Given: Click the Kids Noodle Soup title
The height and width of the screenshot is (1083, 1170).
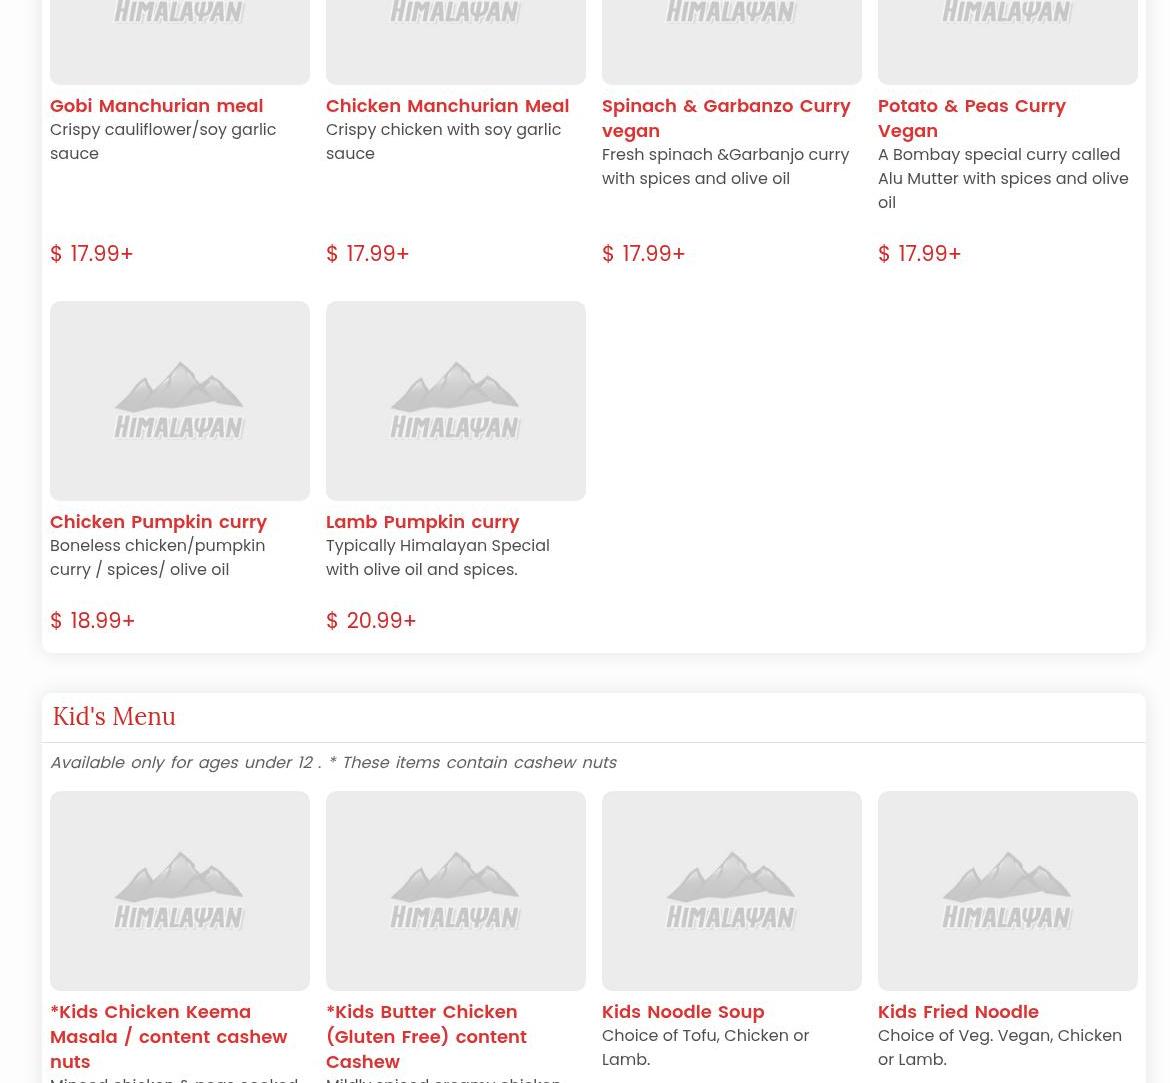Looking at the screenshot, I should click(x=683, y=1012).
